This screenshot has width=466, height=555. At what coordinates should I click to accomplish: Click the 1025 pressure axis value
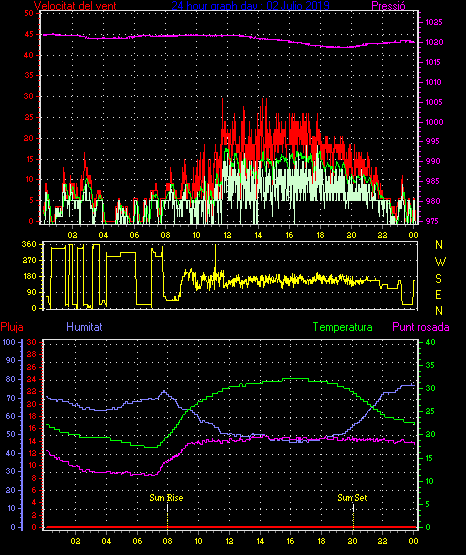[x=433, y=22]
